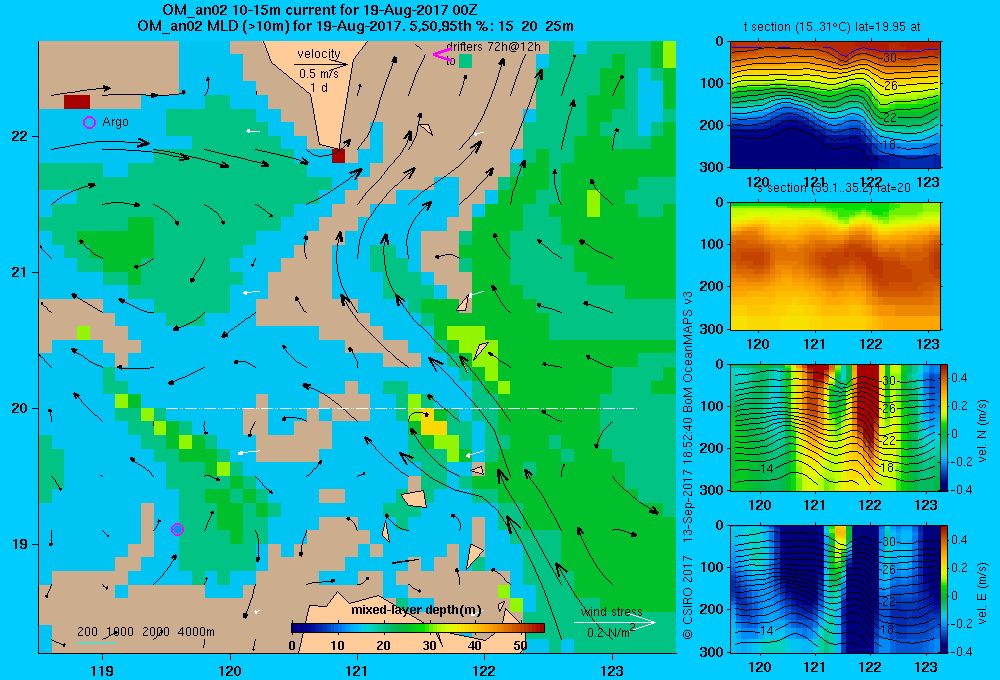
Task: Click the '0.5 m/s' velocity scale text
Action: click(319, 74)
